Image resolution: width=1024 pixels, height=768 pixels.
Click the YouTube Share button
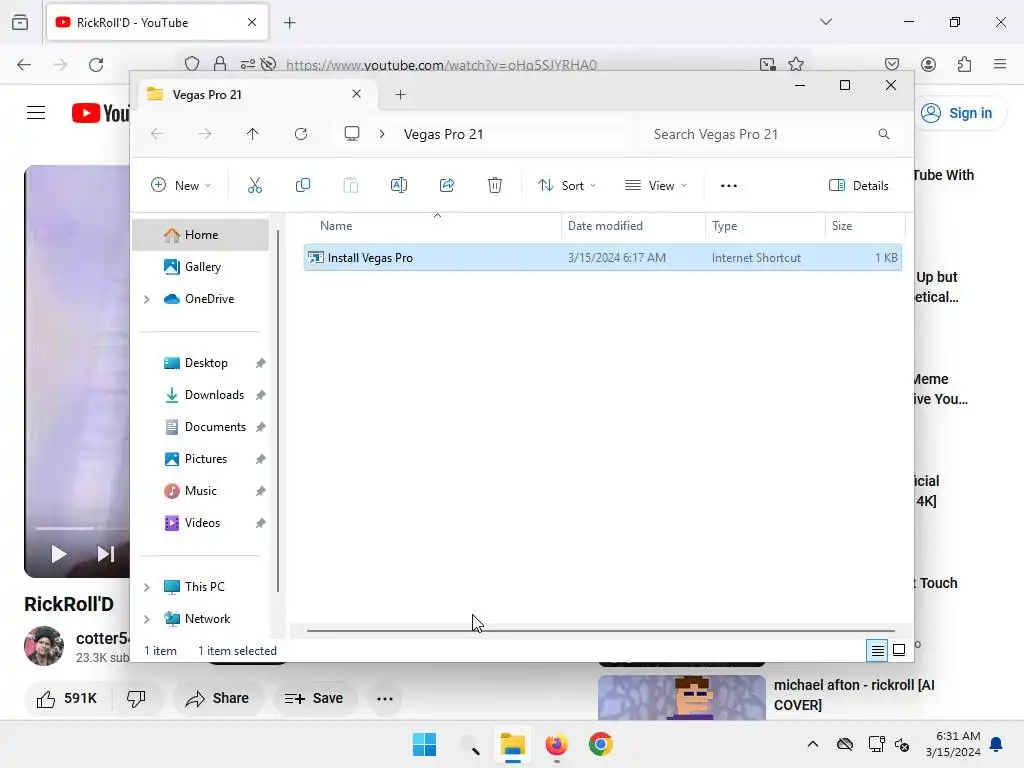pos(217,699)
